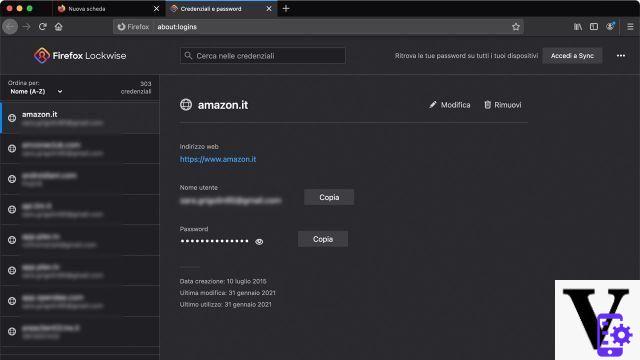Click the 'Ultimo utilizzo: 31 gennaio 2021' text
Screen dimensions: 640x360
225,304
